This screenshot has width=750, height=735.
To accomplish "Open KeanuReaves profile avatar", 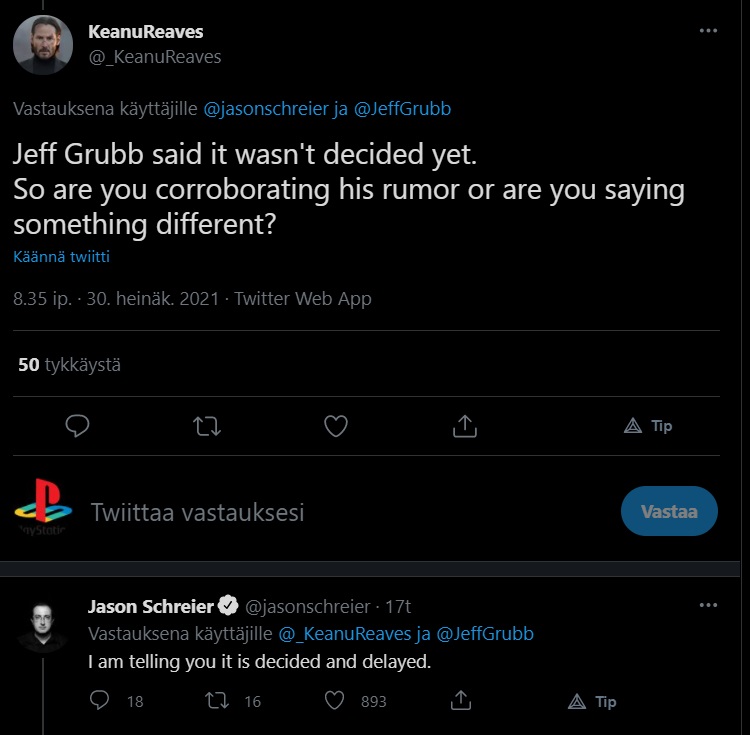I will [x=42, y=45].
